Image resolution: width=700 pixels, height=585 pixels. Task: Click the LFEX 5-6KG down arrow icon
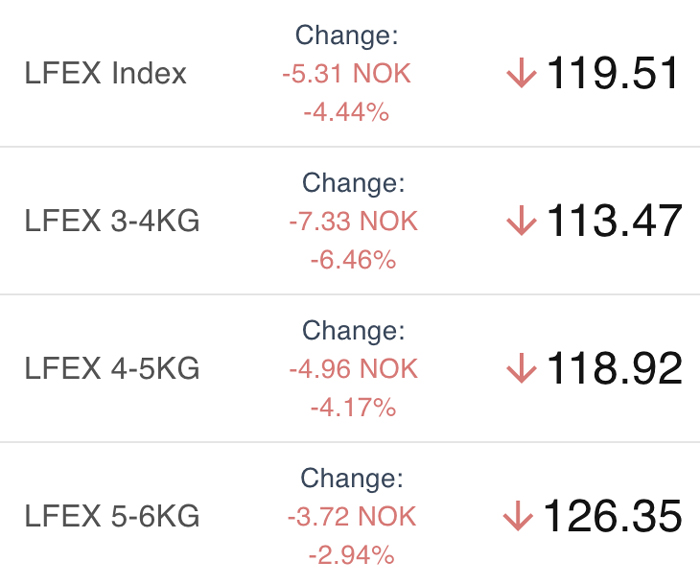point(518,516)
